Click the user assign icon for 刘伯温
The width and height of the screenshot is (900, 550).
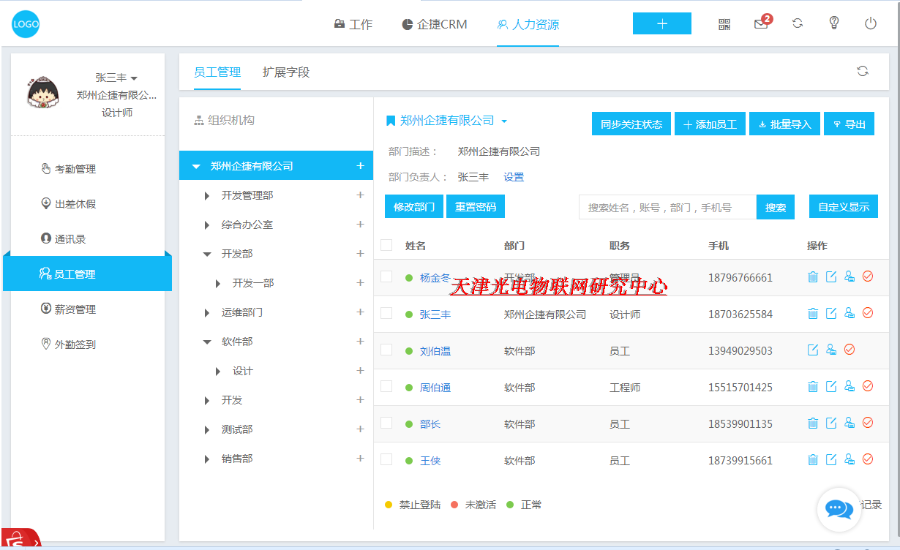(831, 350)
